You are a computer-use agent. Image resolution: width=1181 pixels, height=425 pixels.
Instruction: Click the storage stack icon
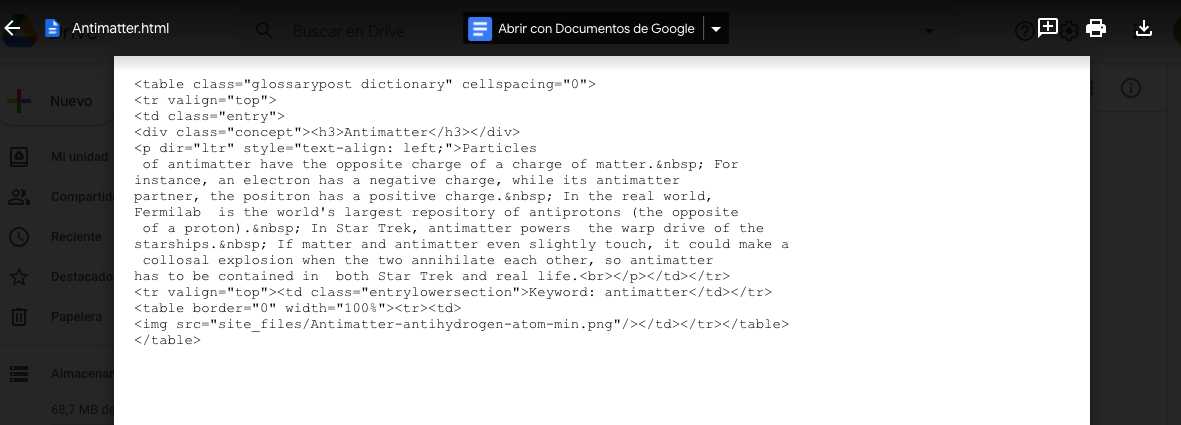click(x=19, y=374)
